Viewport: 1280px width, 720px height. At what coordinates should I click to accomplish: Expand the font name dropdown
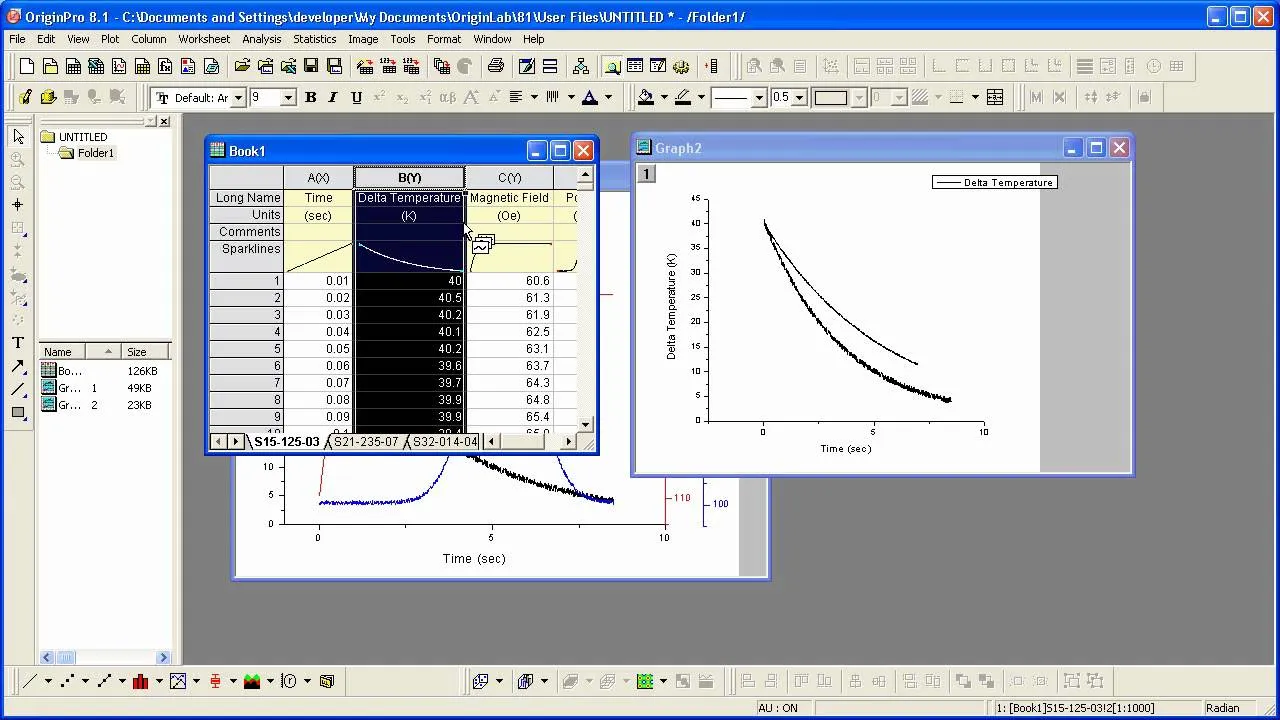[238, 97]
